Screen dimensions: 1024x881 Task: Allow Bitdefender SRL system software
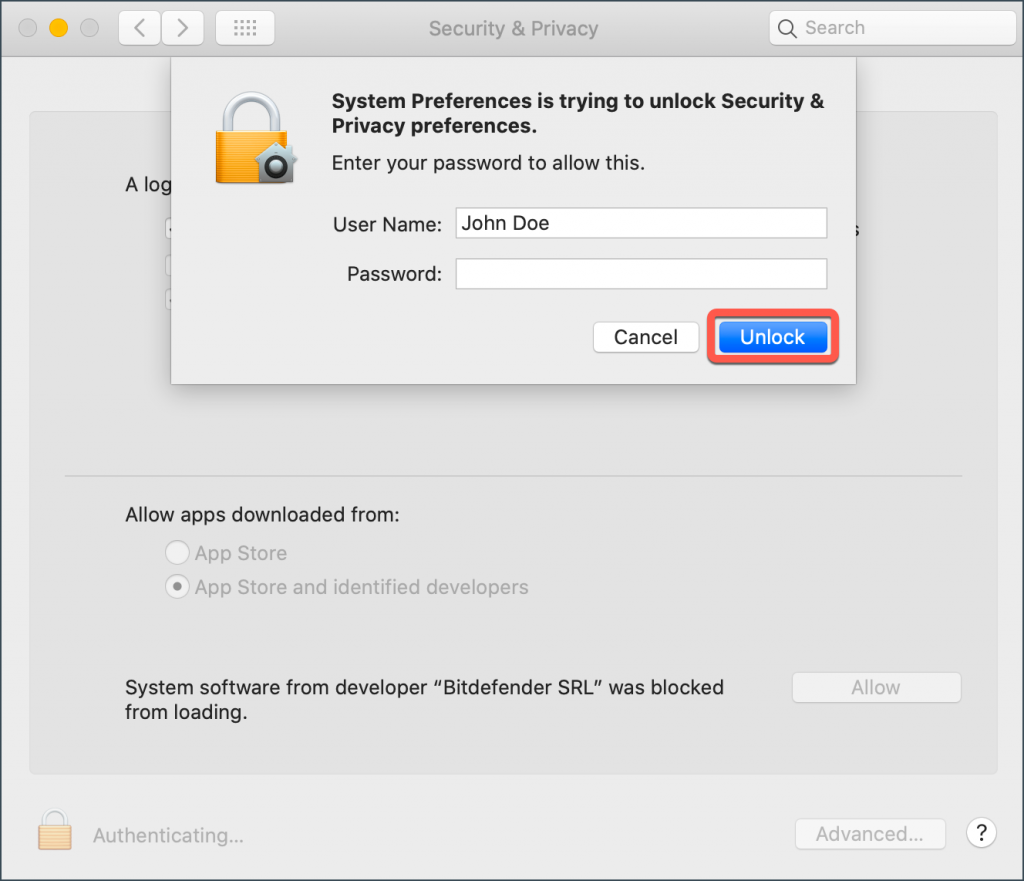click(876, 687)
